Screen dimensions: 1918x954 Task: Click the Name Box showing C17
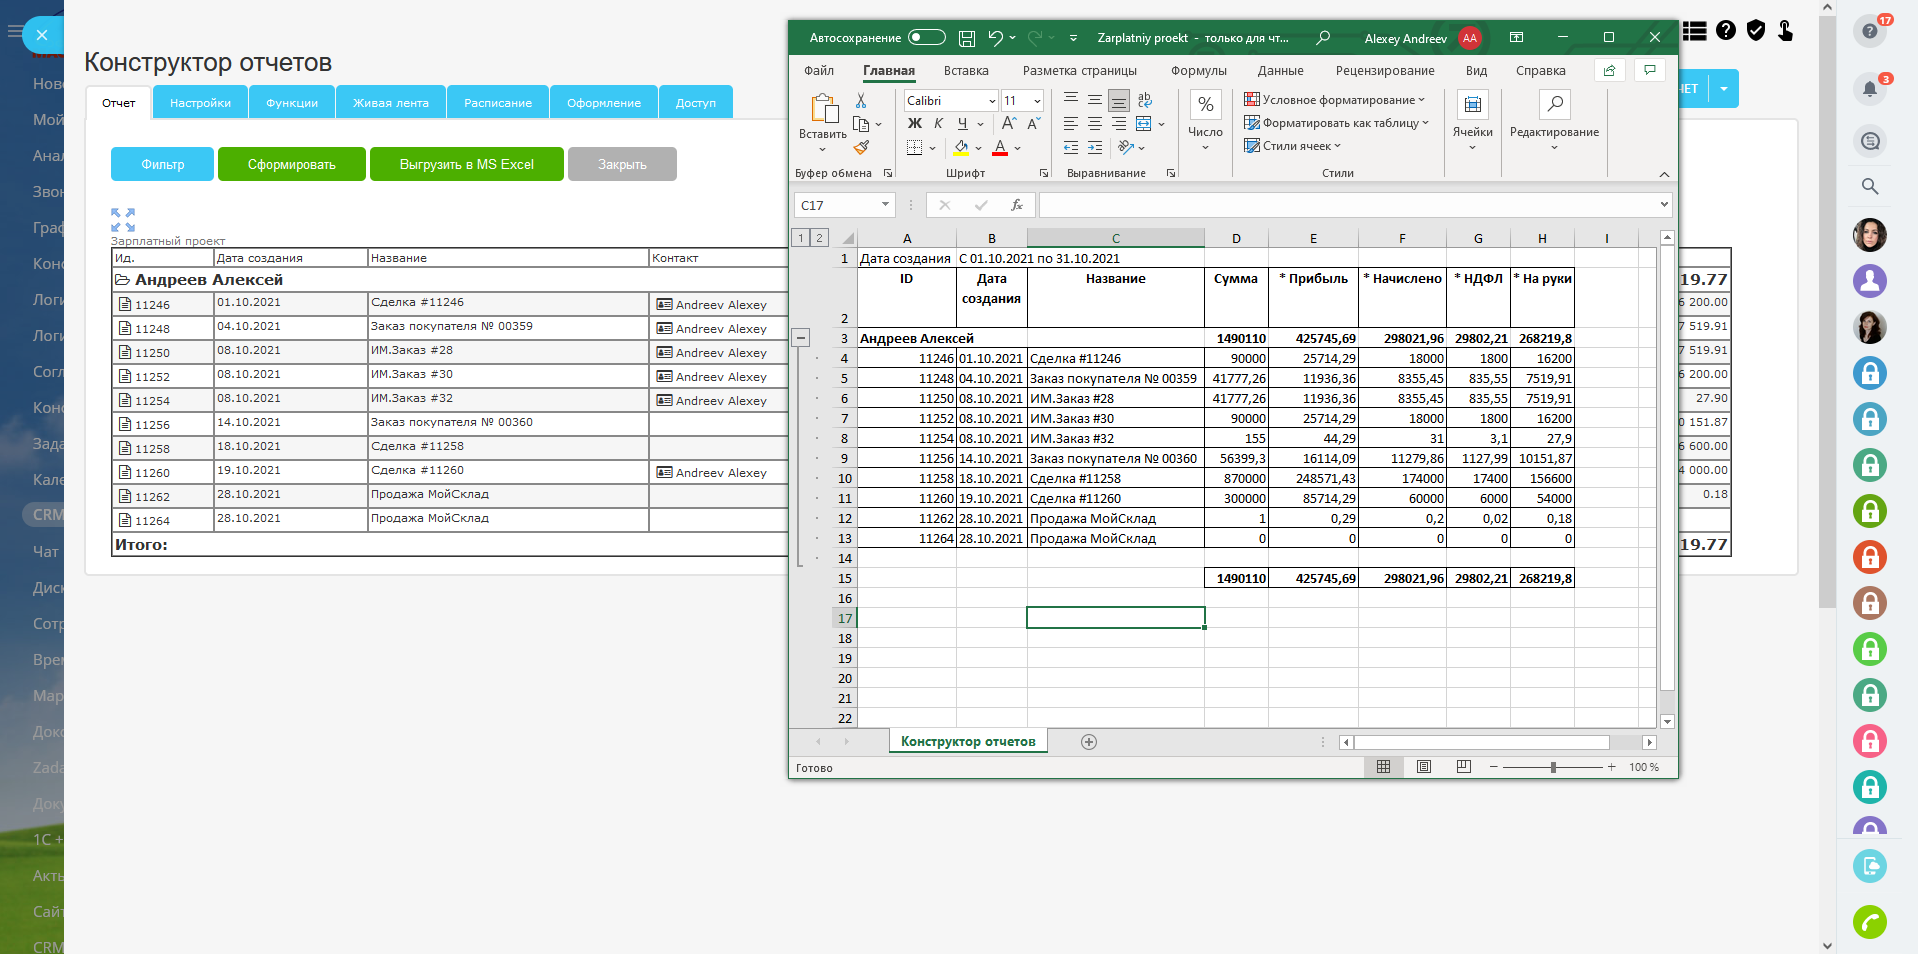[838, 205]
